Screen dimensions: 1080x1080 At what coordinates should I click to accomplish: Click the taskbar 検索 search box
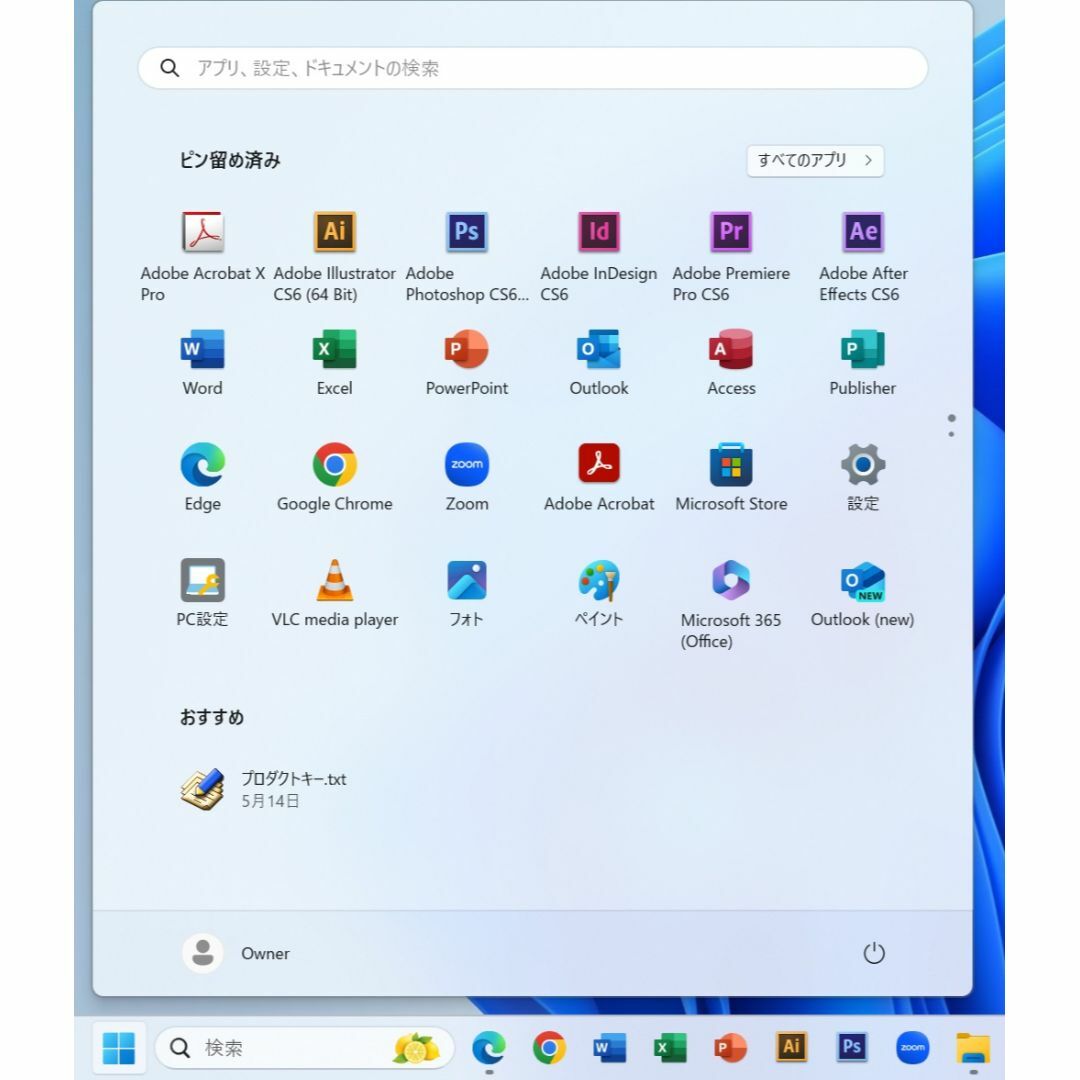tap(304, 1048)
